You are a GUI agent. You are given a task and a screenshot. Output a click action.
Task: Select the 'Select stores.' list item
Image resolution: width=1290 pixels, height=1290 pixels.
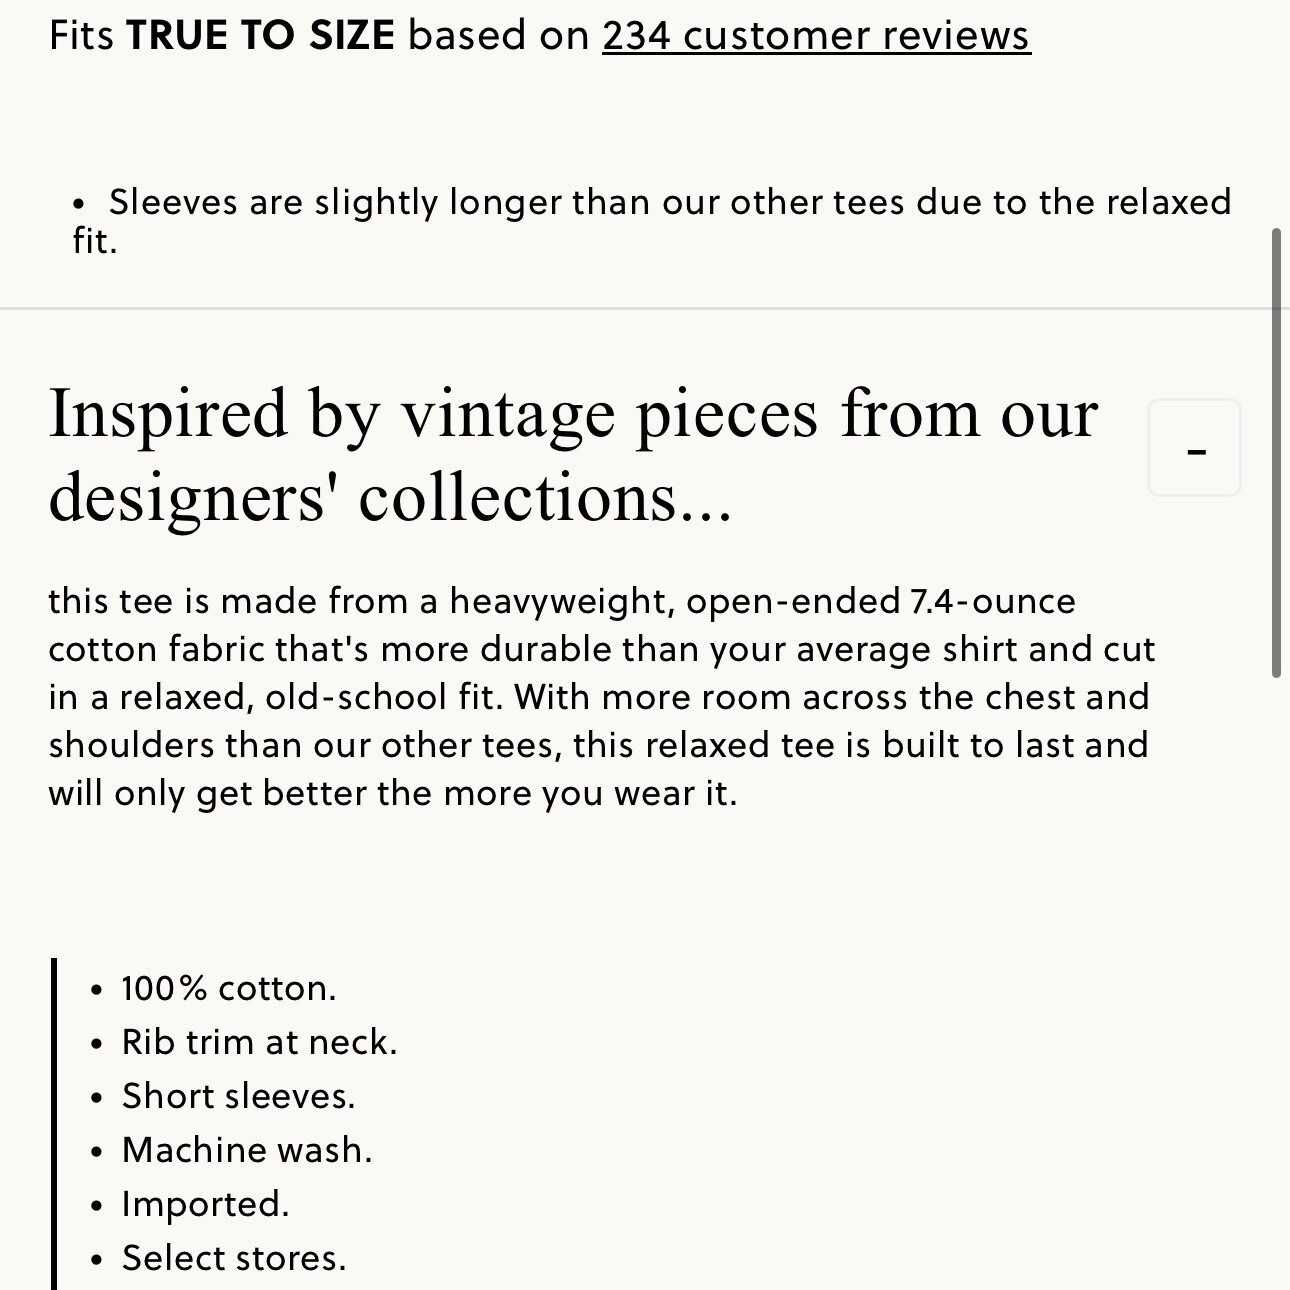pos(234,1258)
